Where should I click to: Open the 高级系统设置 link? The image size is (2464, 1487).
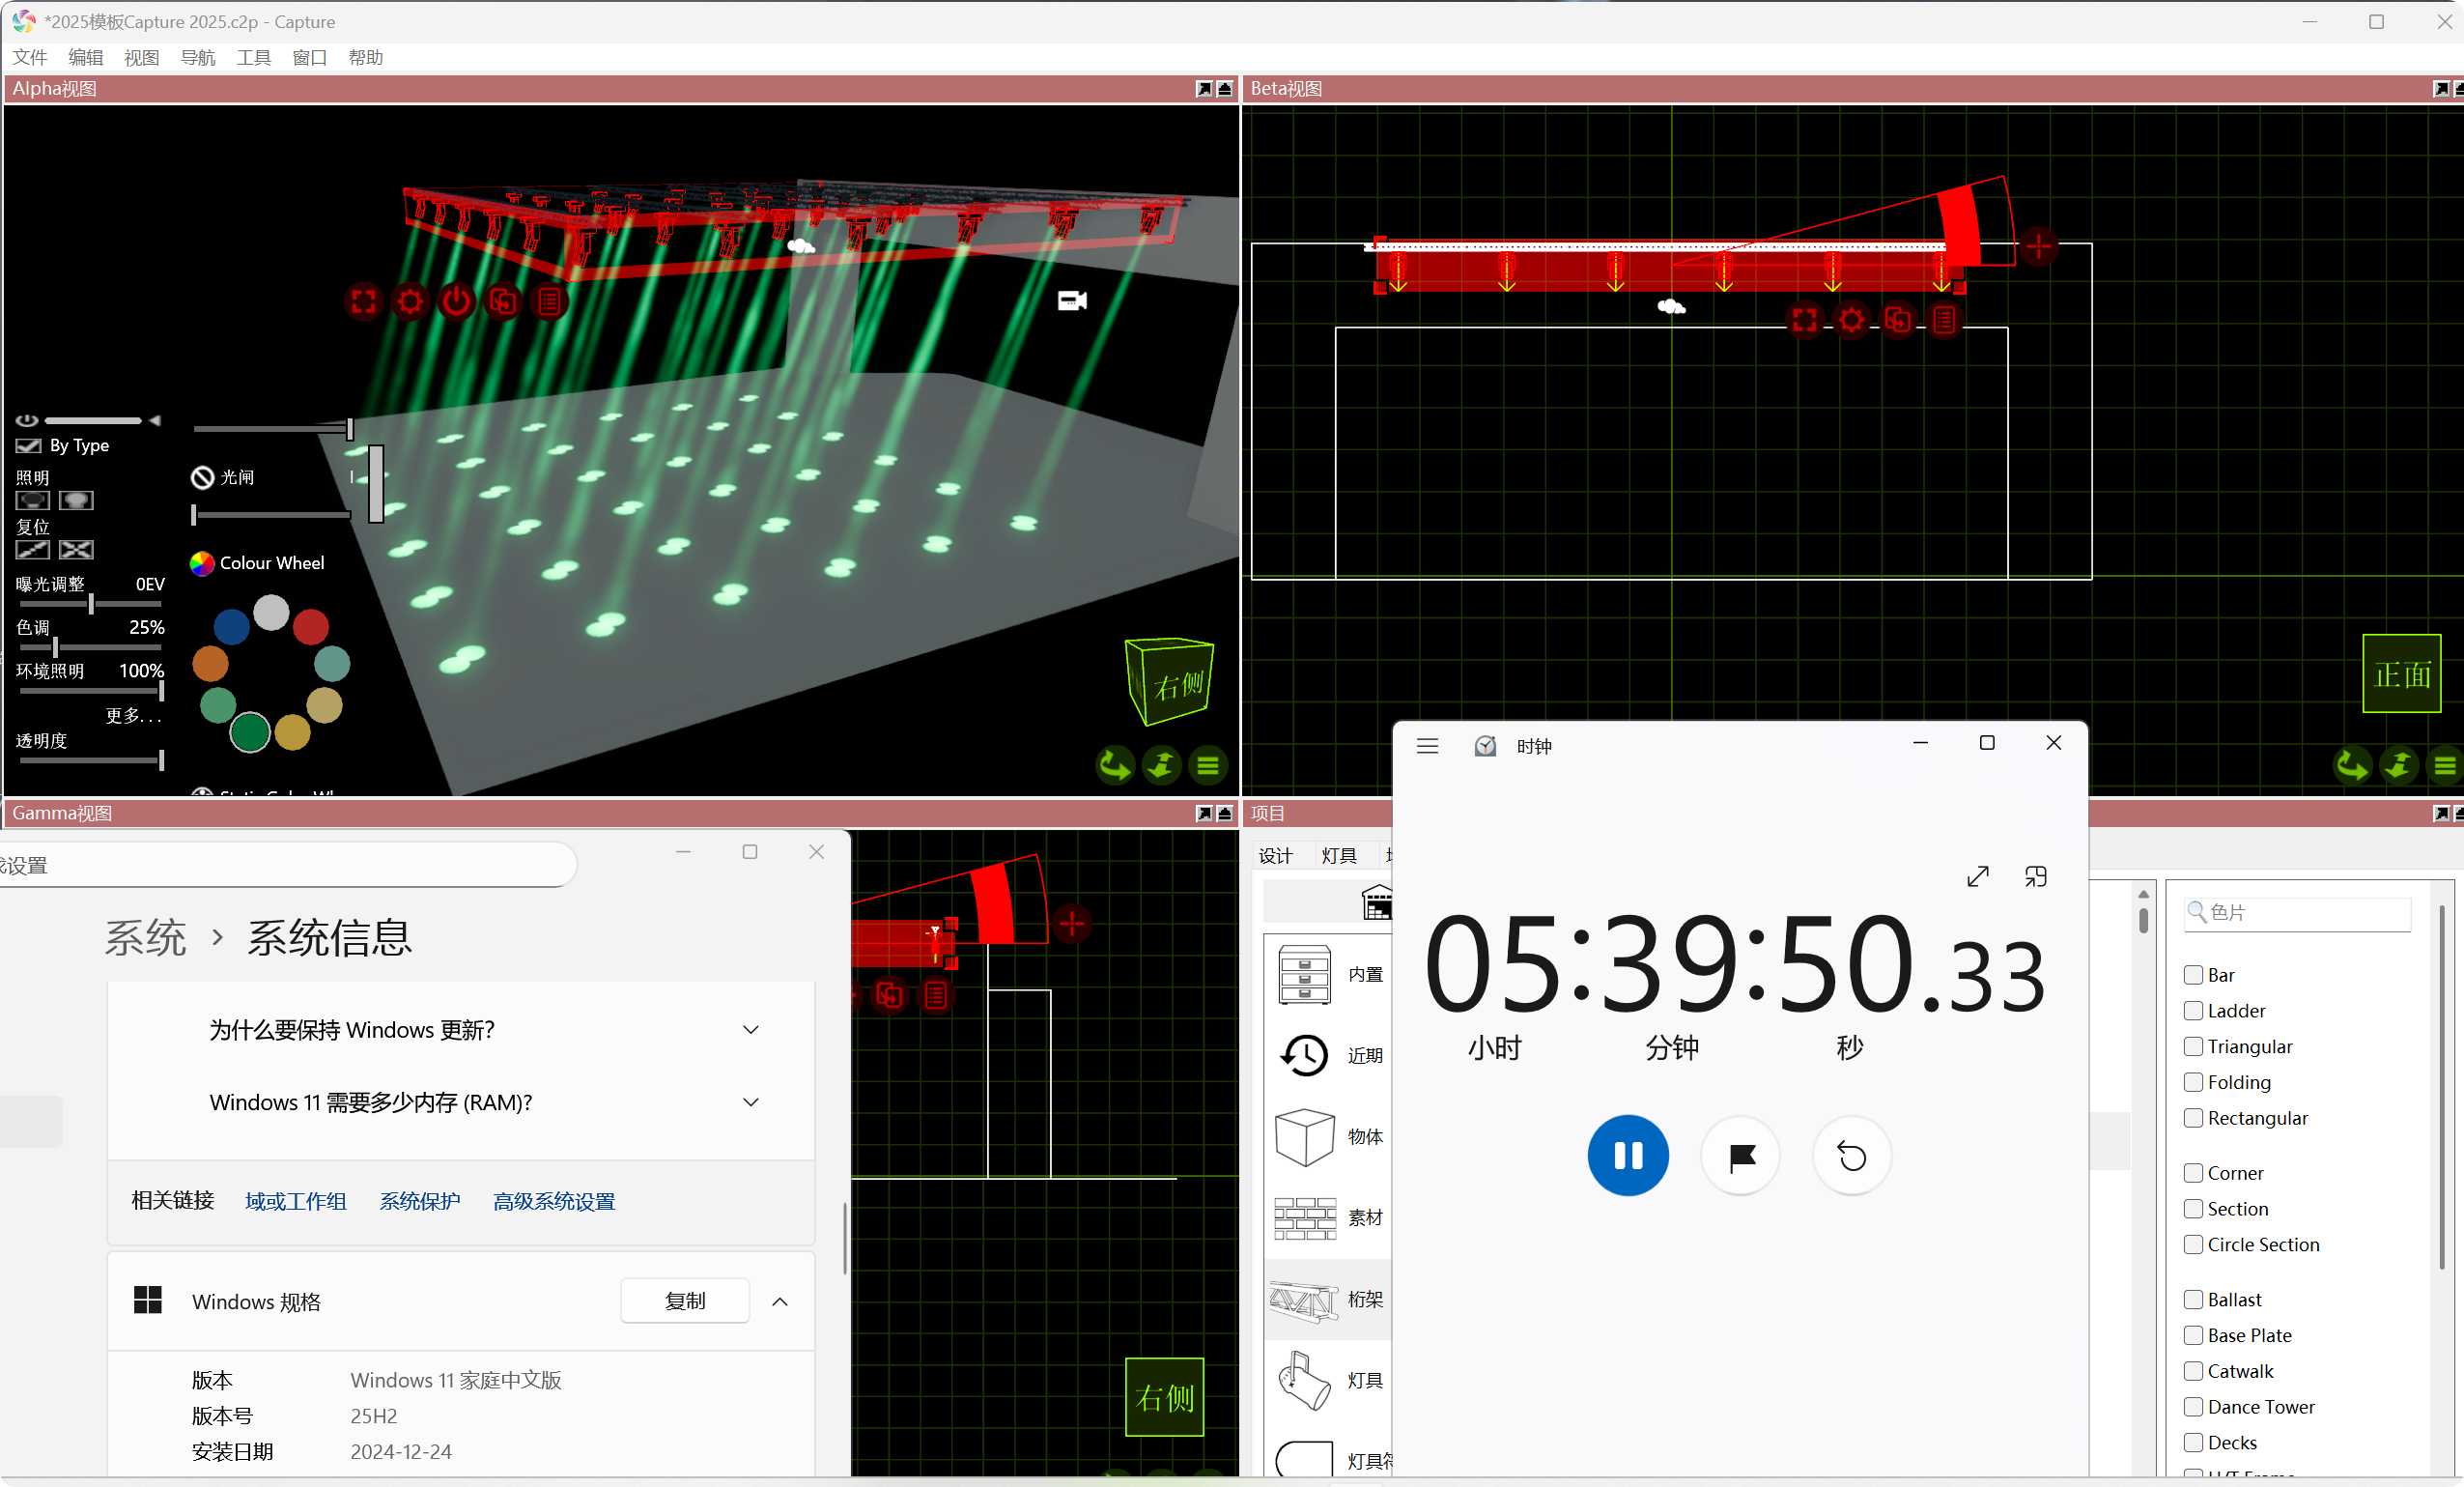(554, 1201)
